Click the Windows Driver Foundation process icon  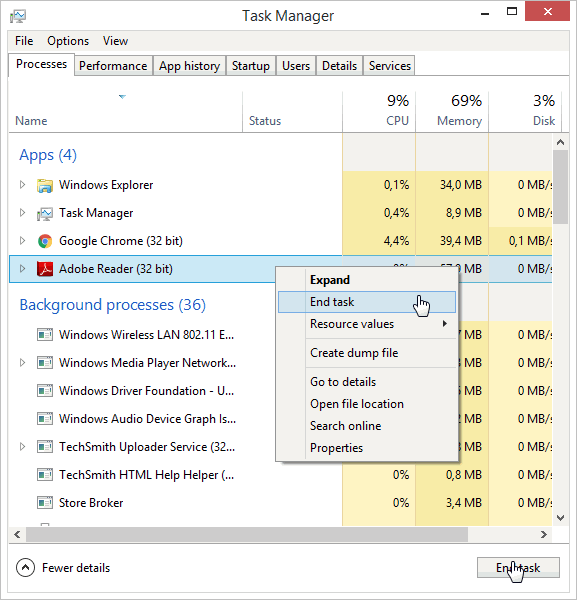(x=45, y=391)
